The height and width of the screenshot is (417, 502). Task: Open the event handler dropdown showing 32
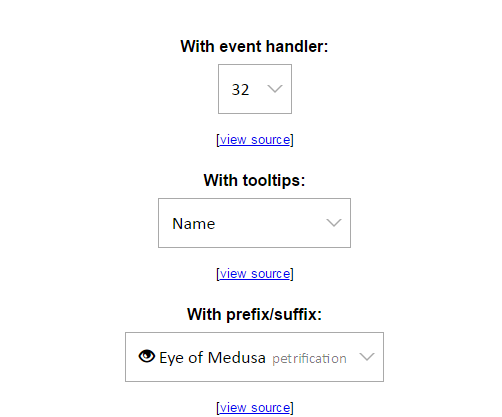pyautogui.click(x=255, y=89)
